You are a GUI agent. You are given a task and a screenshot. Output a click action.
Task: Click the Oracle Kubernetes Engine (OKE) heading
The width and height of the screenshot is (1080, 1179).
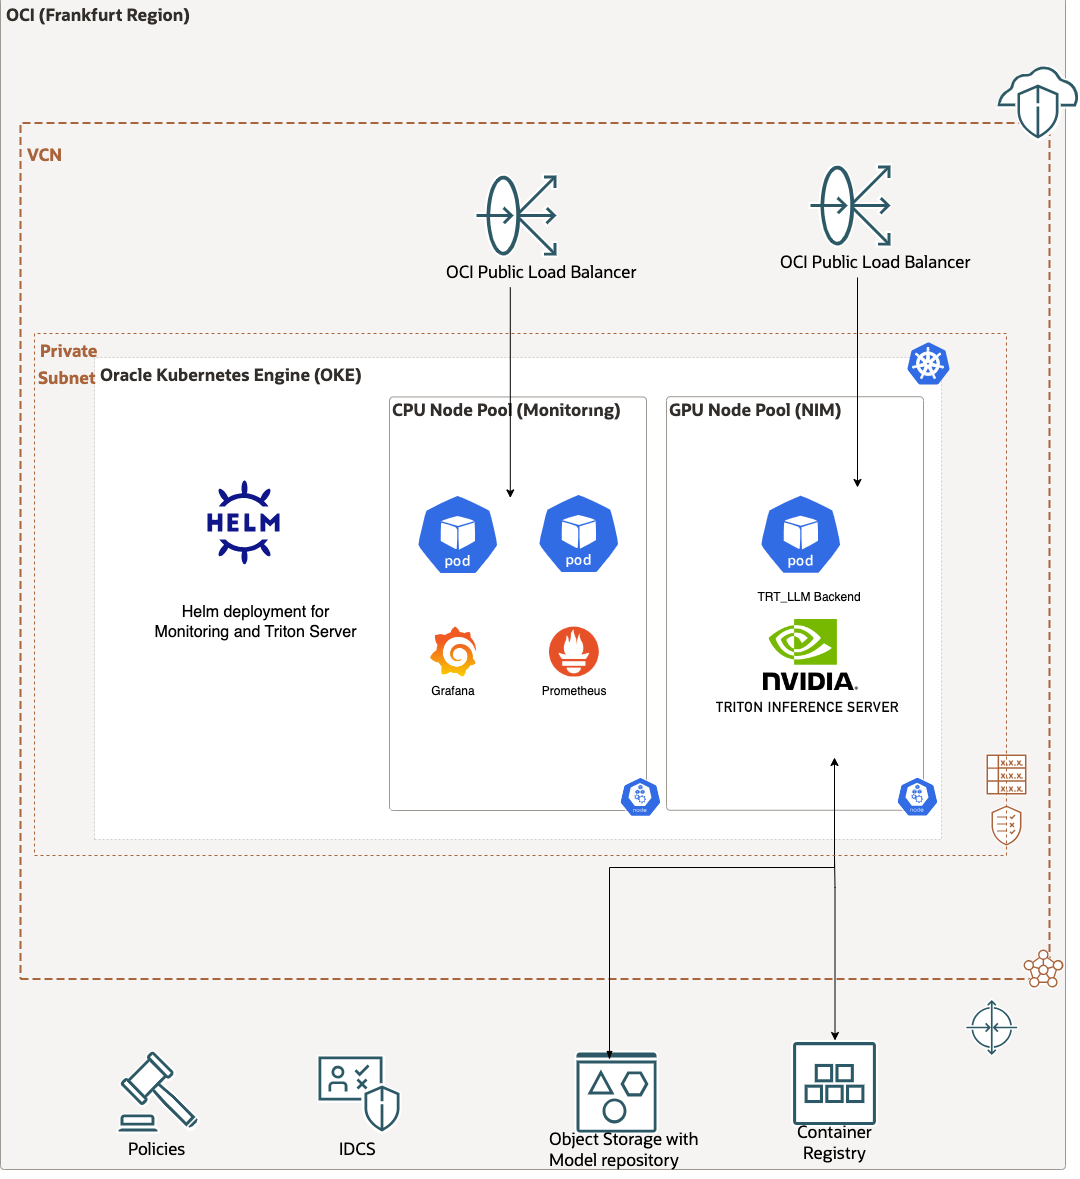231,375
